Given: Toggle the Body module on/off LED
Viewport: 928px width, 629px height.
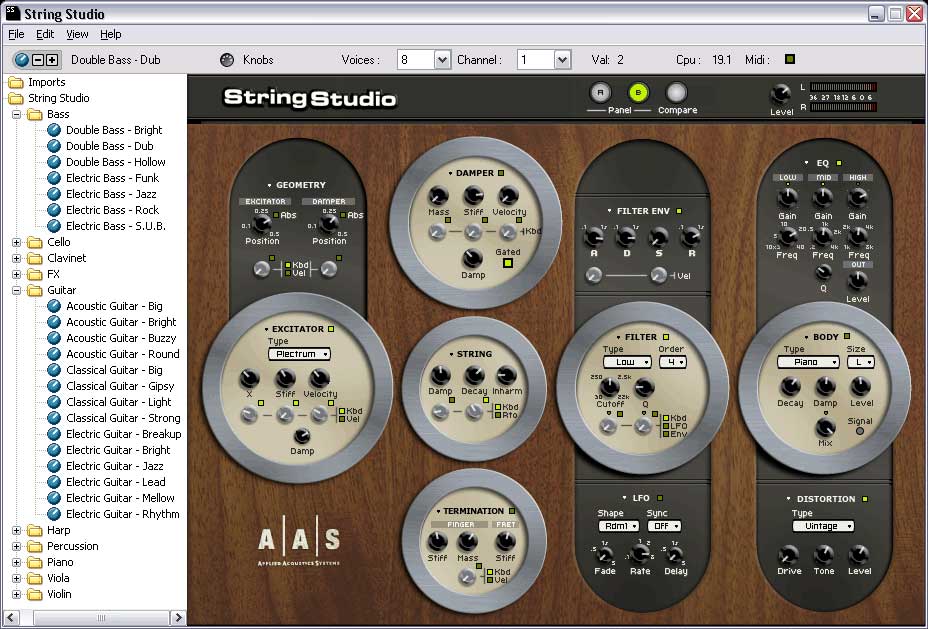Looking at the screenshot, I should click(x=847, y=336).
